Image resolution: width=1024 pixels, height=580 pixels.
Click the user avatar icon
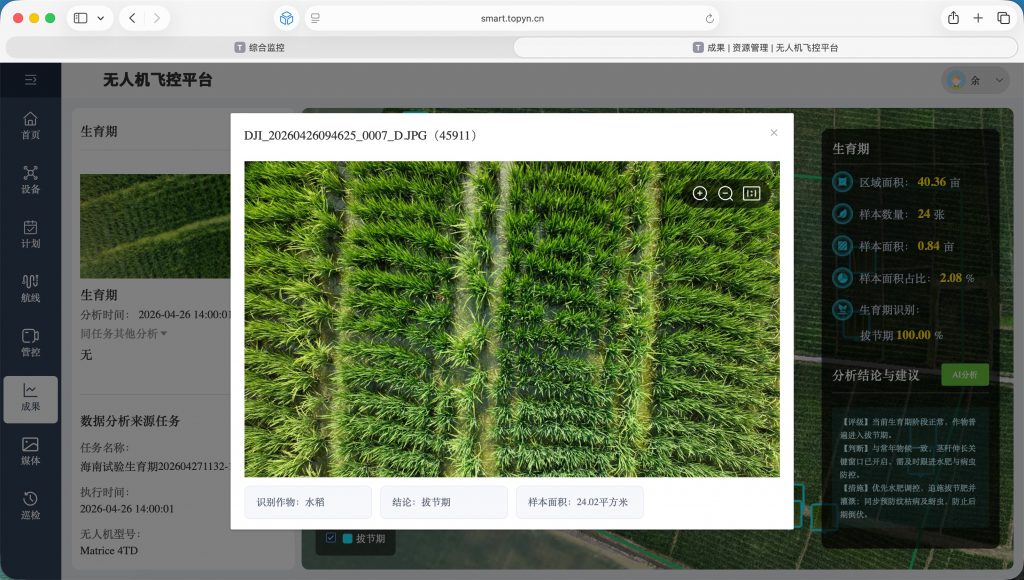(956, 80)
